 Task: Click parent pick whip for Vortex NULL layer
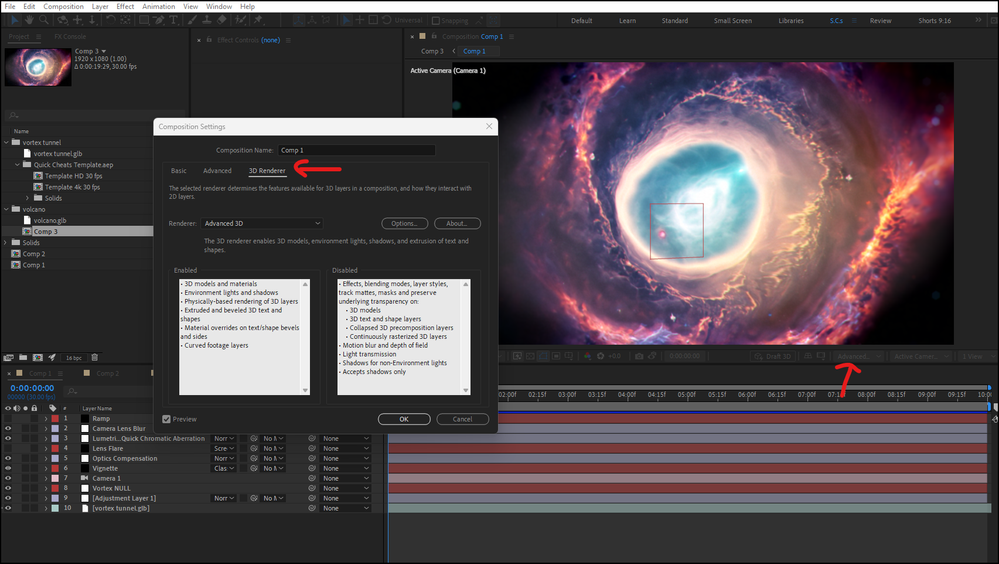(312, 488)
